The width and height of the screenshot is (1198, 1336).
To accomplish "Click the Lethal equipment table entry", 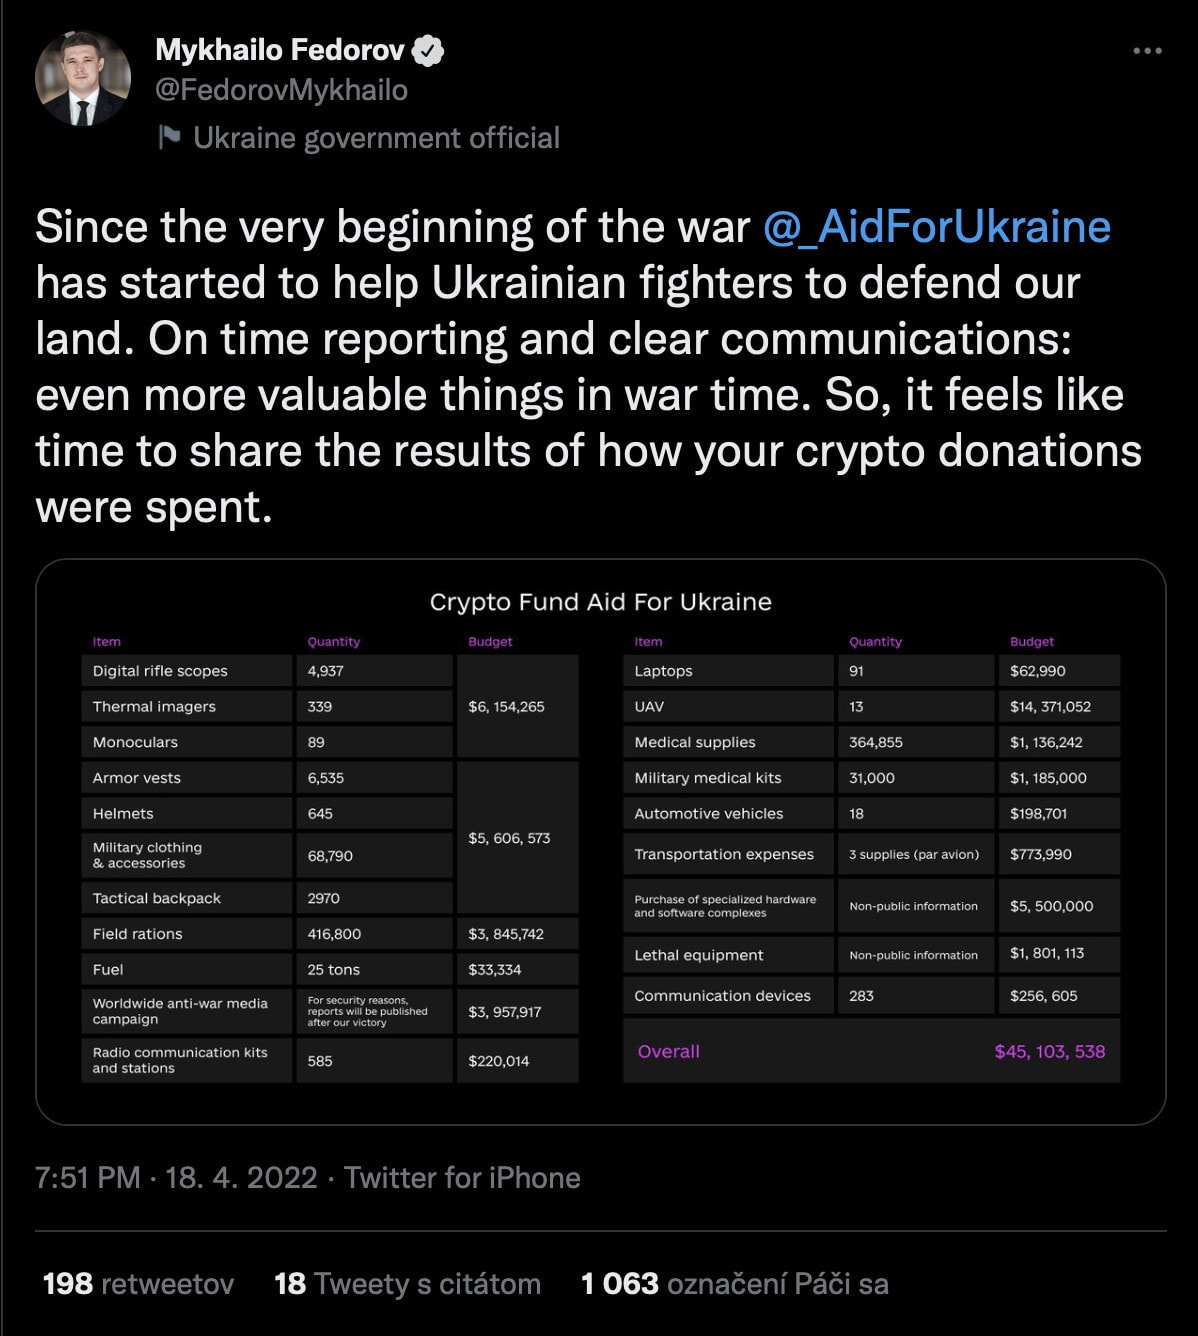I will [x=727, y=955].
